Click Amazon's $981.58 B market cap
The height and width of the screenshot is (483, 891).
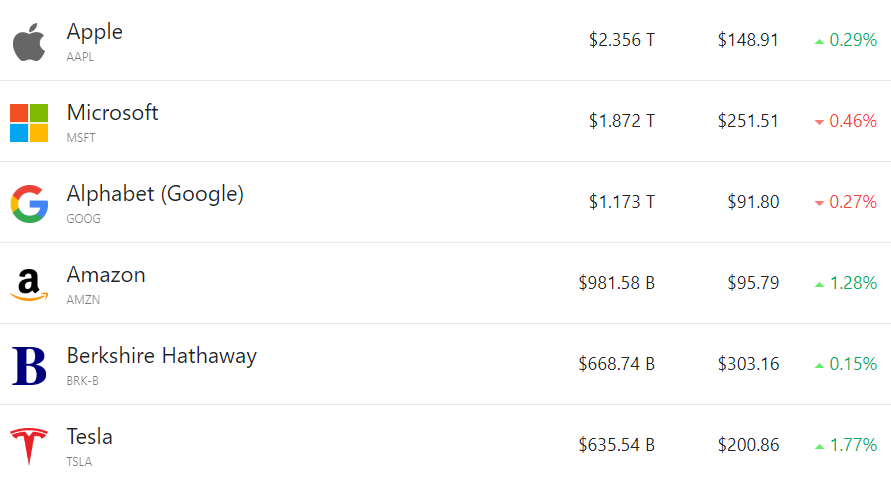pyautogui.click(x=616, y=283)
